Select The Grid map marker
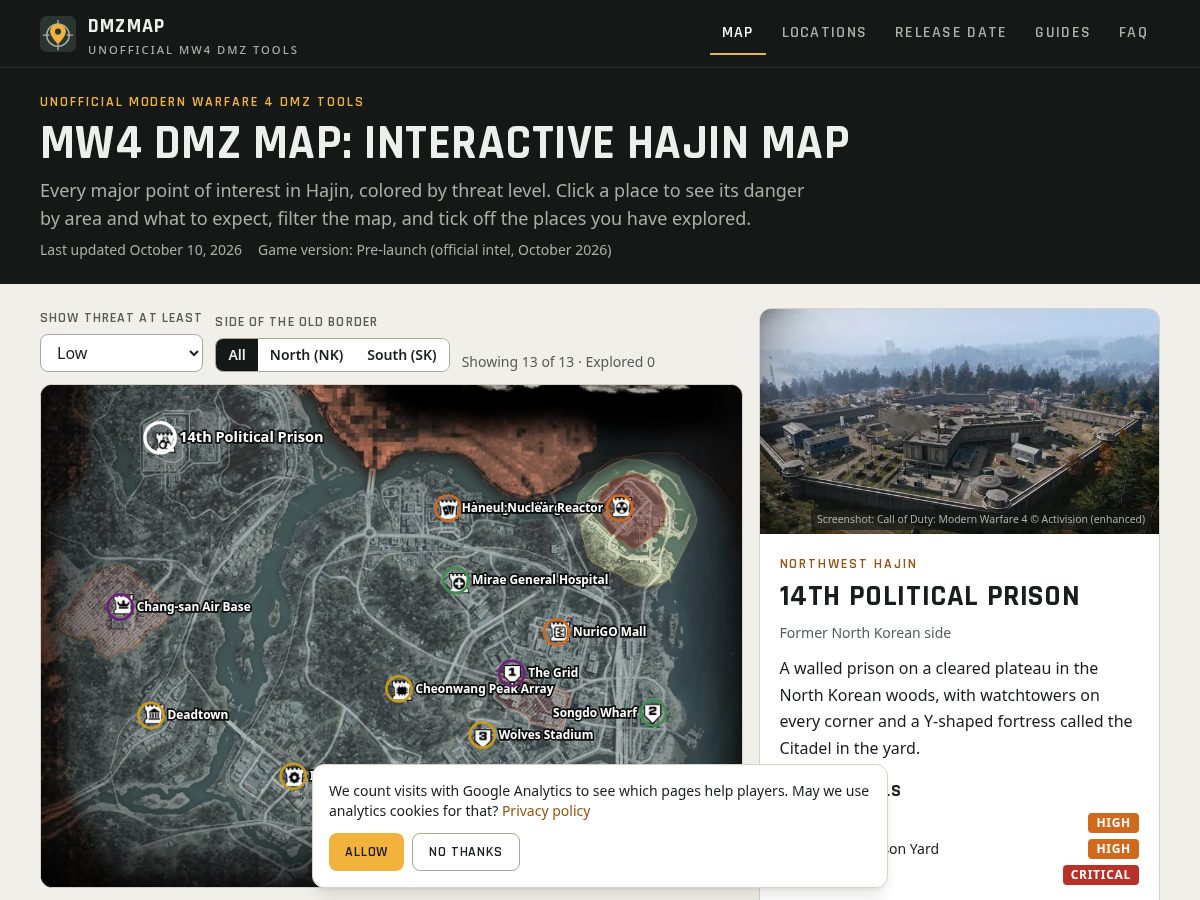 pos(512,673)
